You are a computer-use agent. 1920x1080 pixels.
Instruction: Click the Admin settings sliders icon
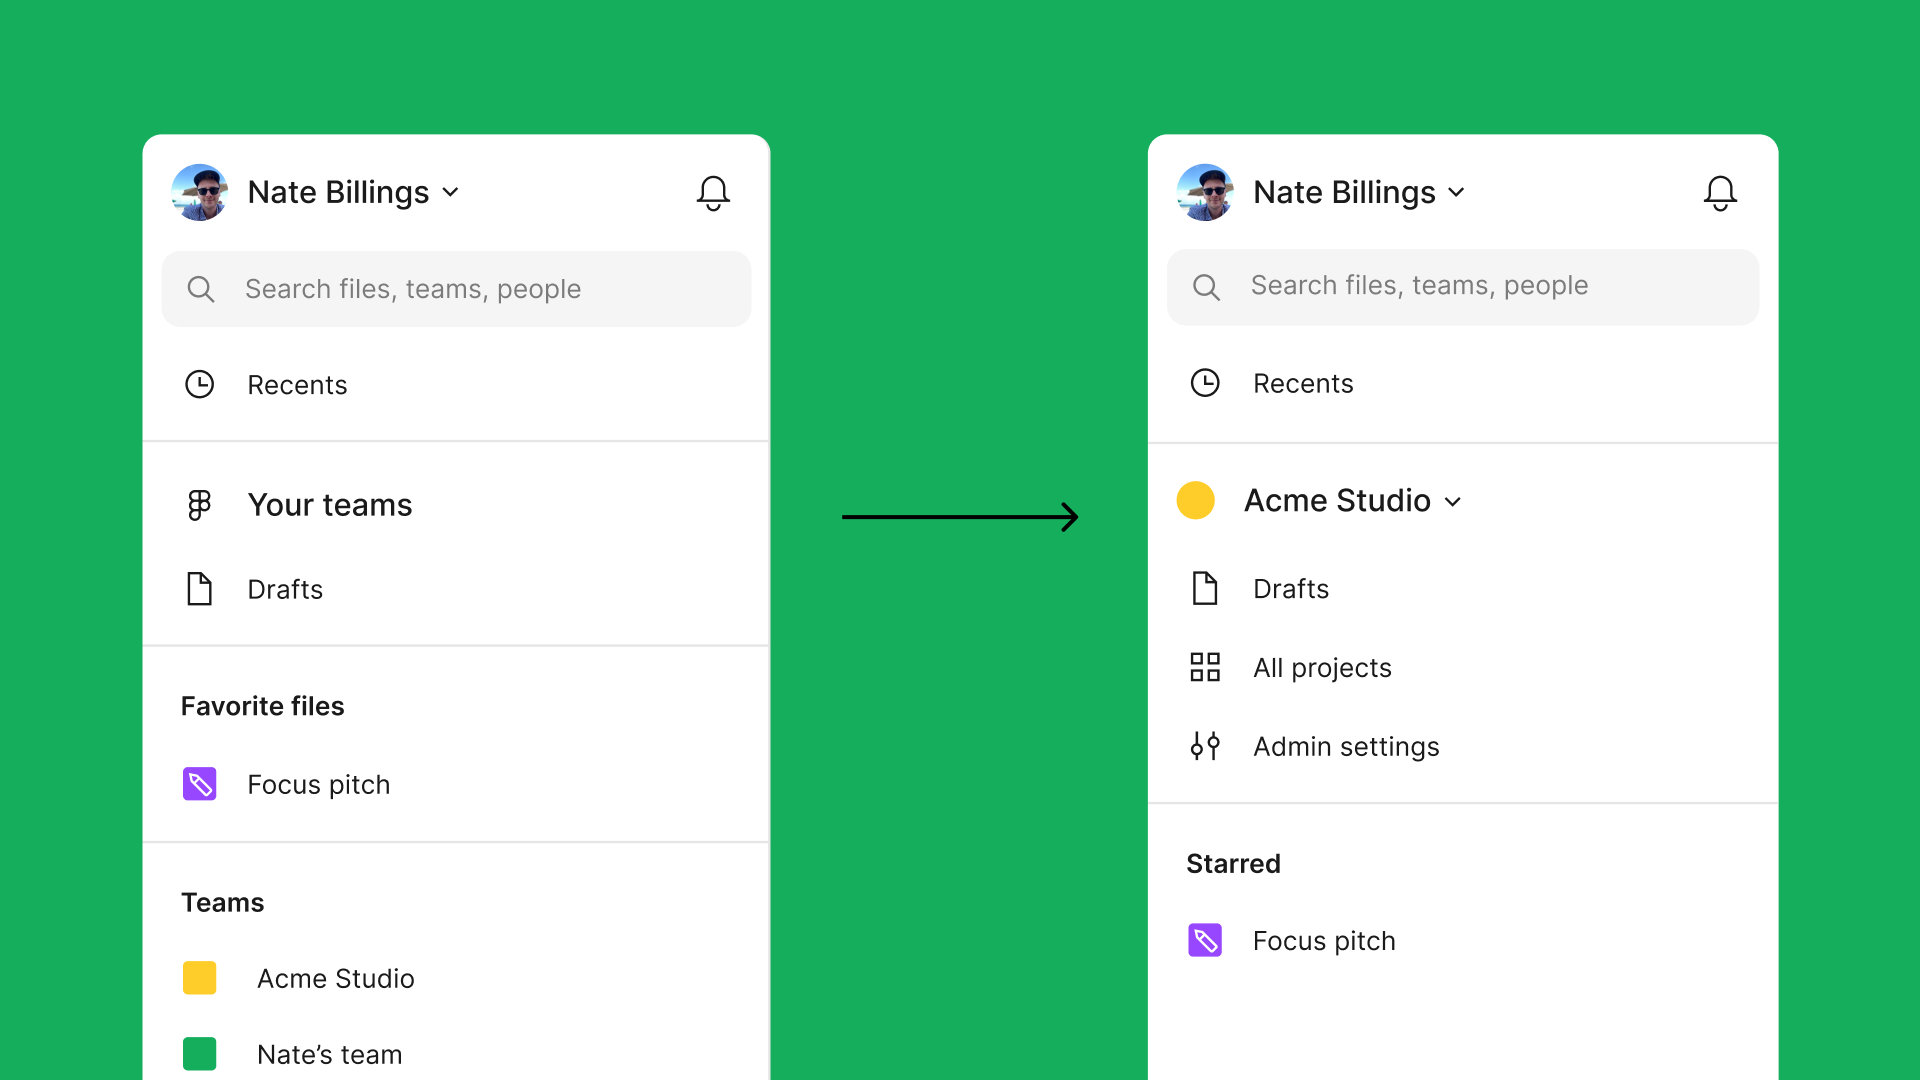coord(1205,746)
